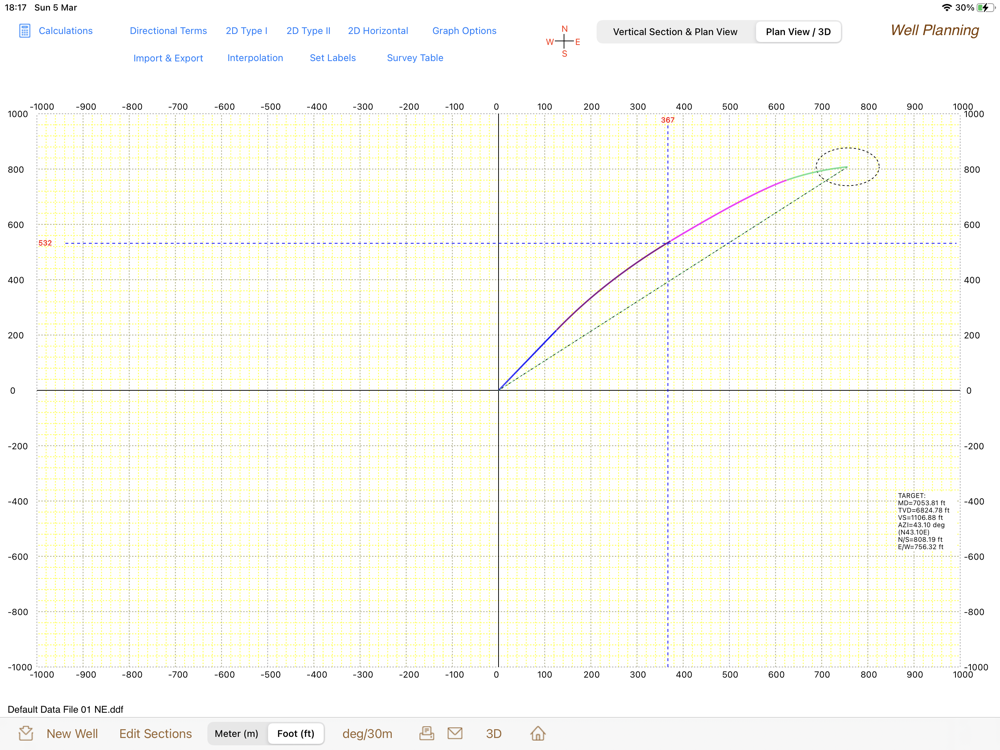Screen dimensions: 1000x750
Task: Click the 532 horizontal cursor label
Action: [45, 243]
